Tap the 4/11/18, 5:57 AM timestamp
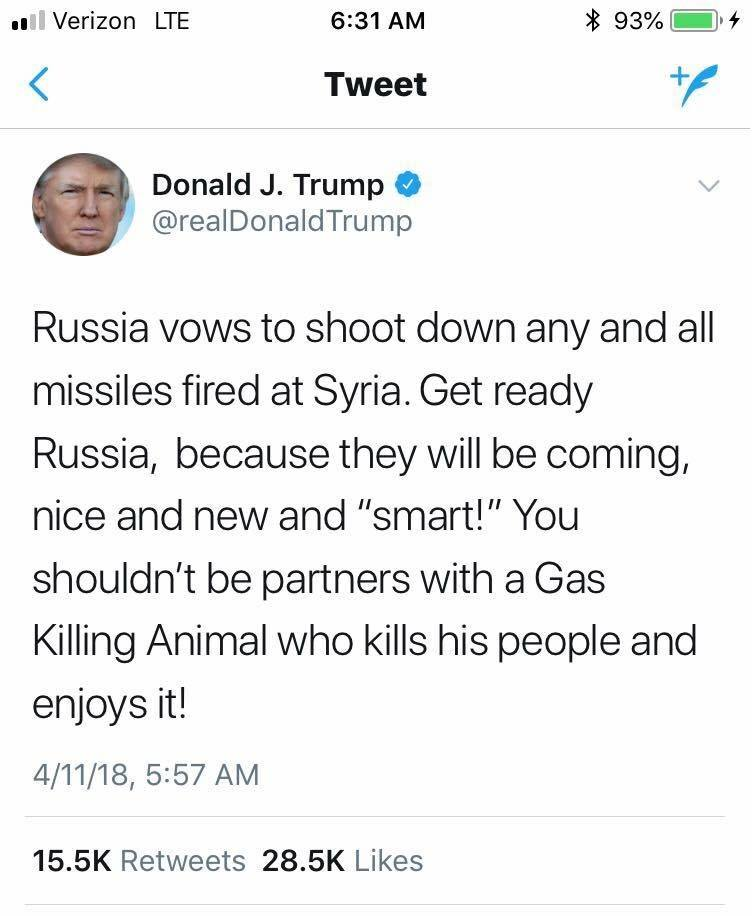752x916 pixels. 146,774
